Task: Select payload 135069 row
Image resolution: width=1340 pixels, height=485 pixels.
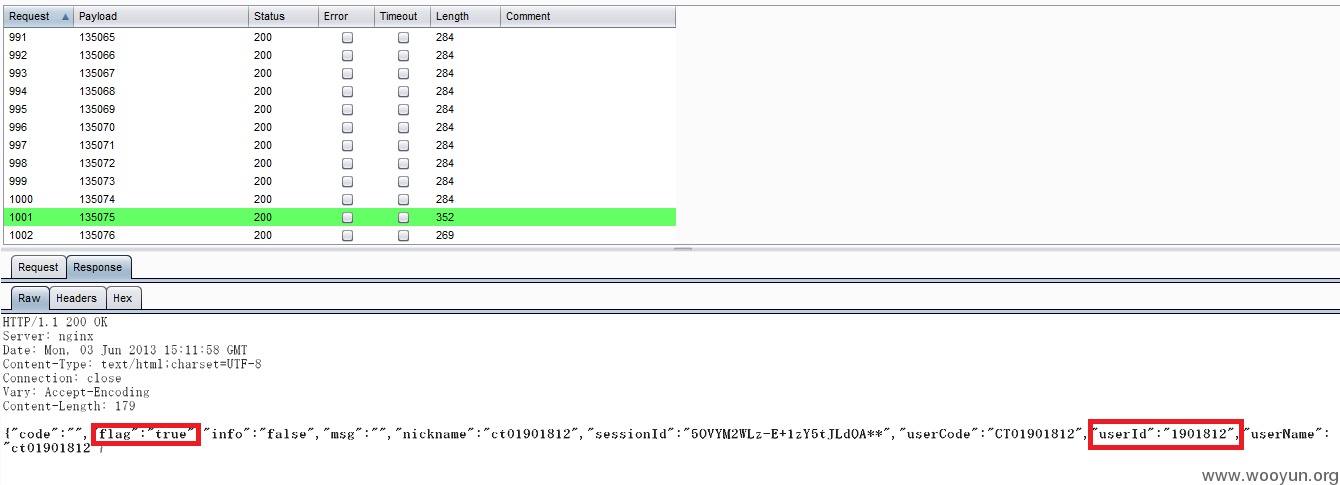Action: tap(339, 109)
